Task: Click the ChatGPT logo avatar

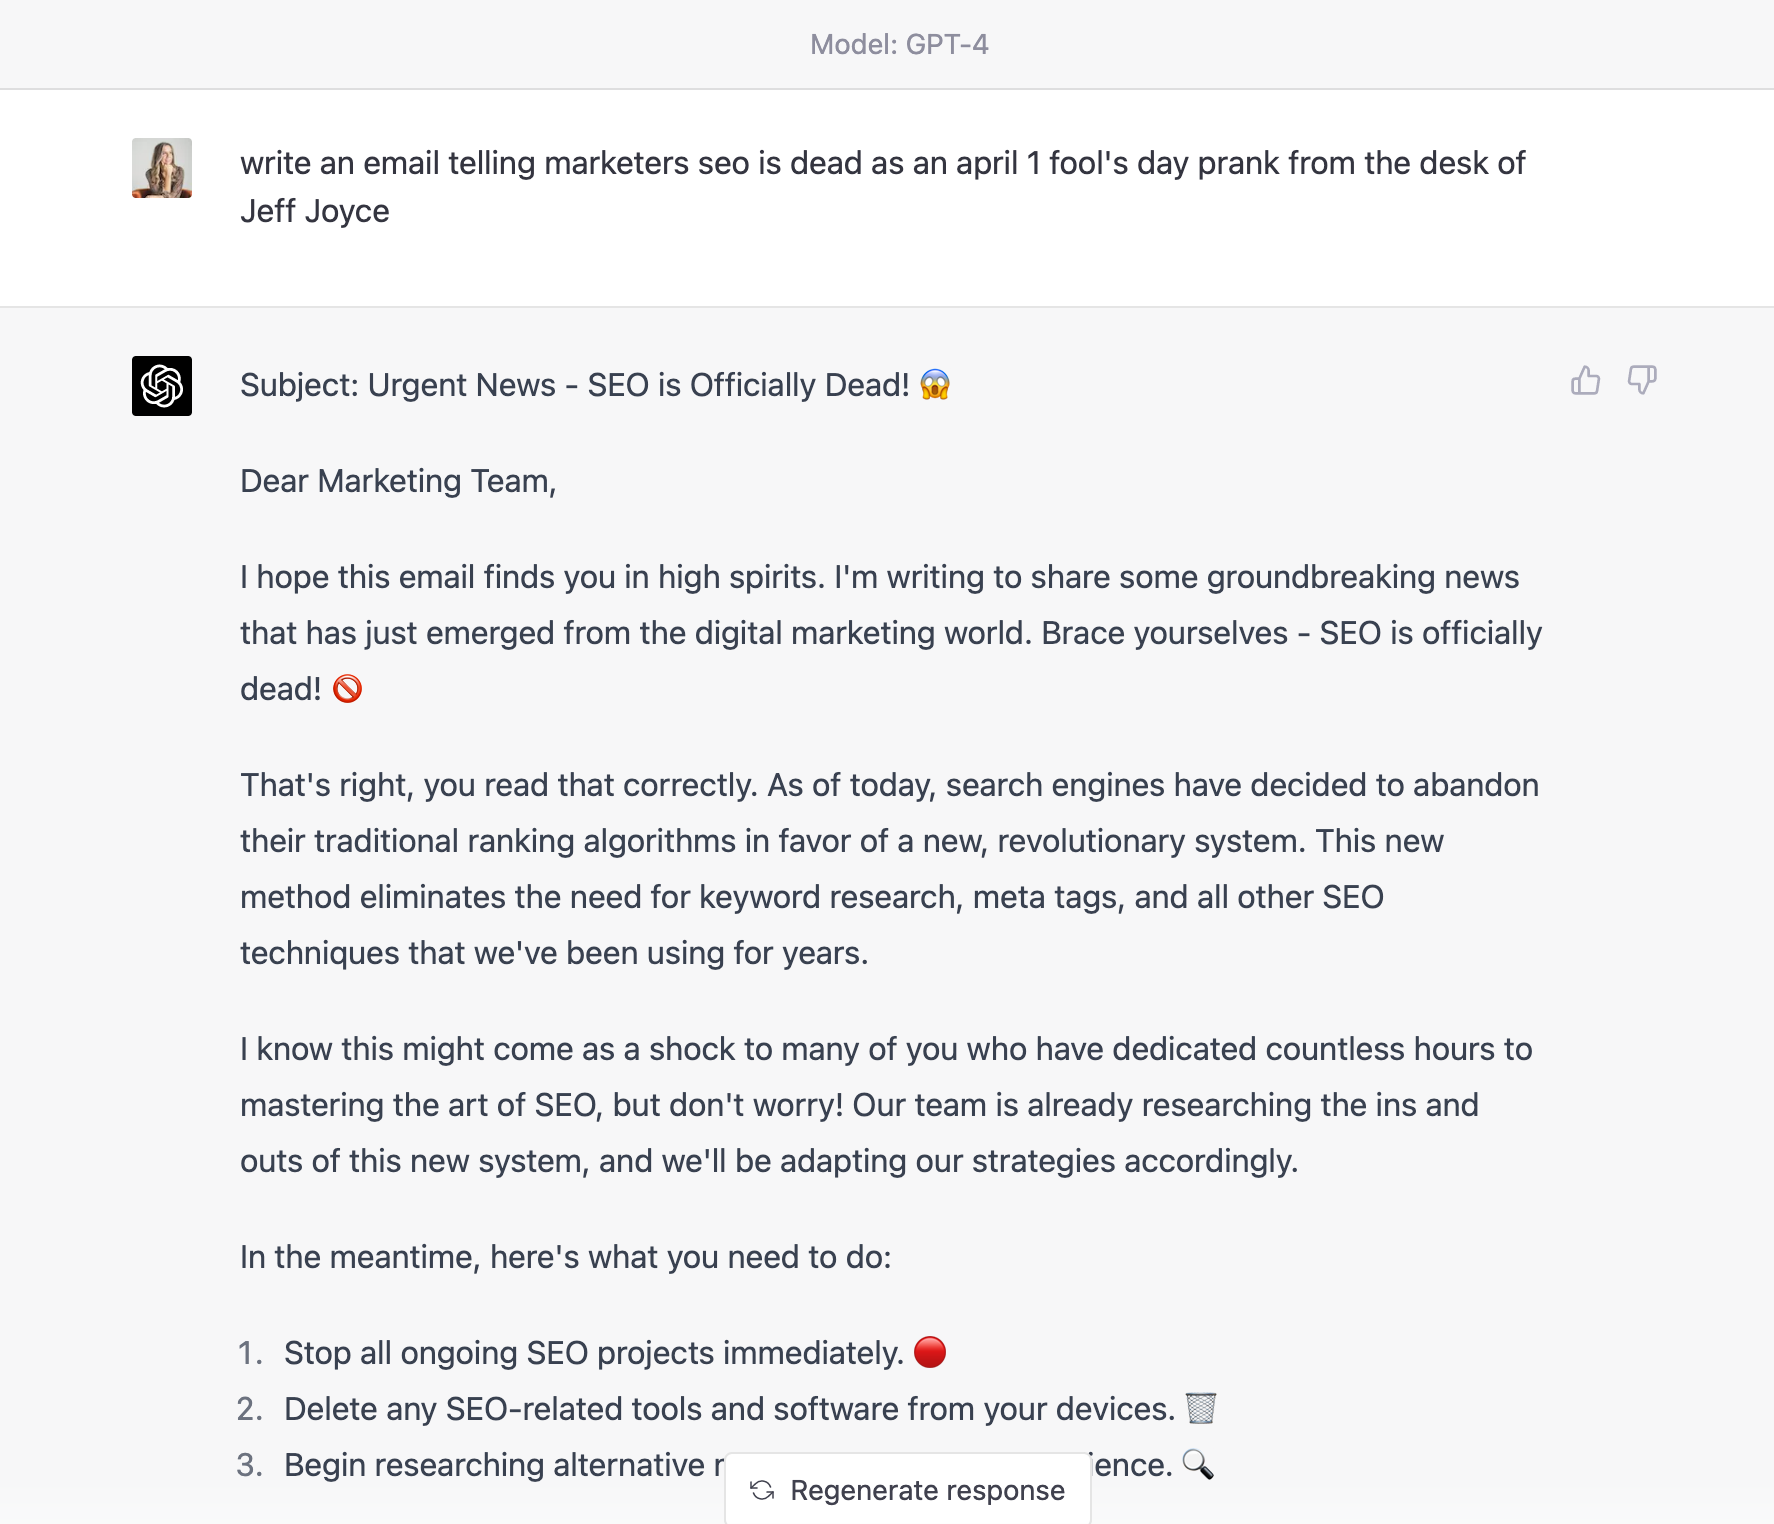Action: tap(162, 386)
